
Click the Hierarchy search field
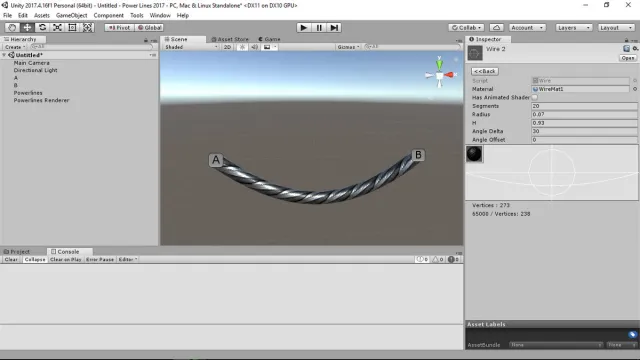point(91,47)
